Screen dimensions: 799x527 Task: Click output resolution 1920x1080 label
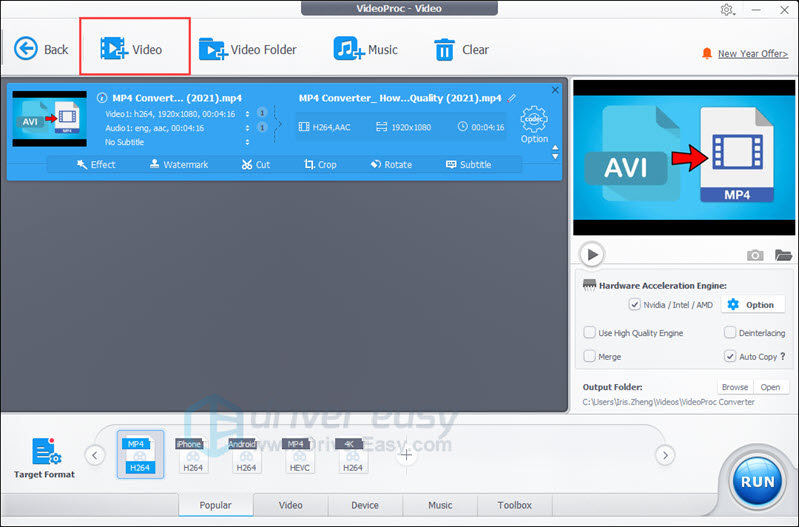(x=404, y=127)
